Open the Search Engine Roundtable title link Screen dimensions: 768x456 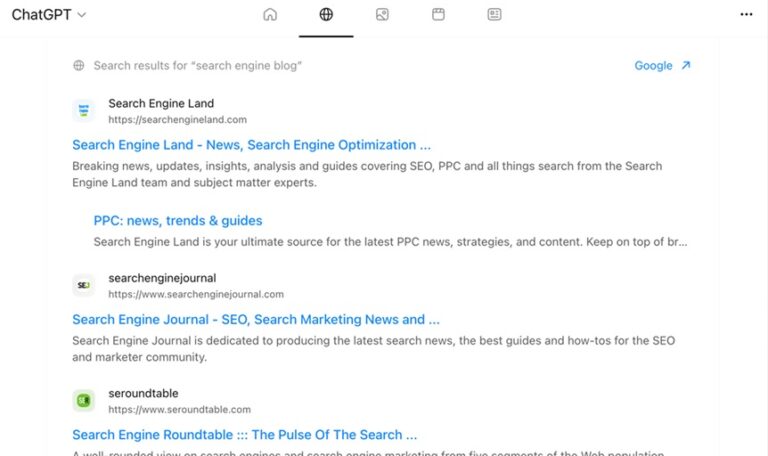[244, 435]
